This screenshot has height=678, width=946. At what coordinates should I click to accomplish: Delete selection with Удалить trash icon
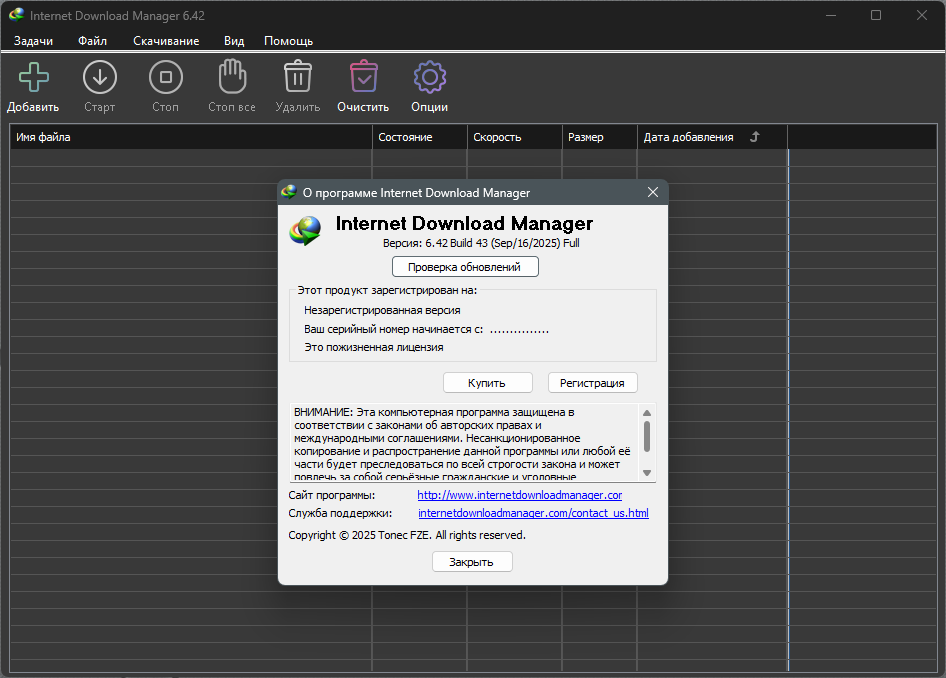(297, 77)
